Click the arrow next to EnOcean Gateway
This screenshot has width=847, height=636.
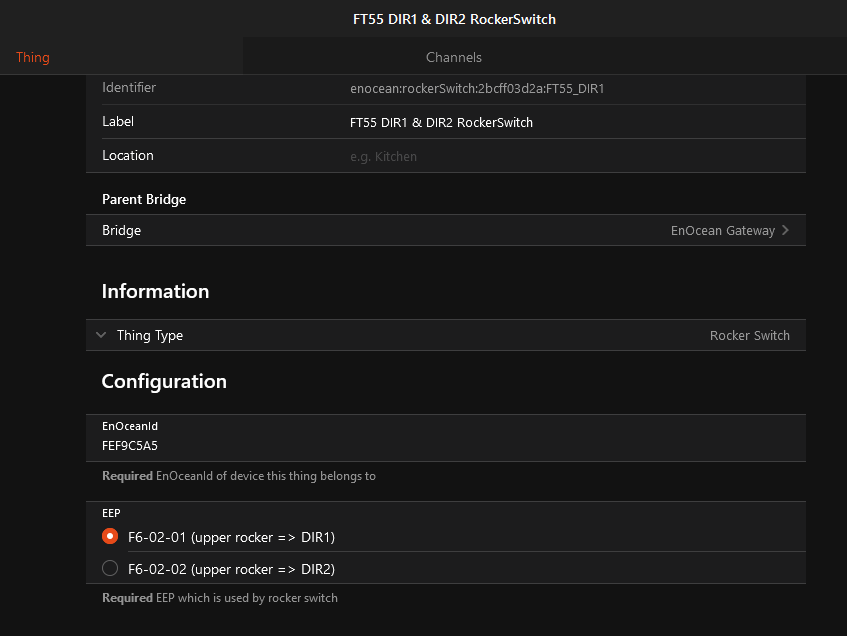786,230
